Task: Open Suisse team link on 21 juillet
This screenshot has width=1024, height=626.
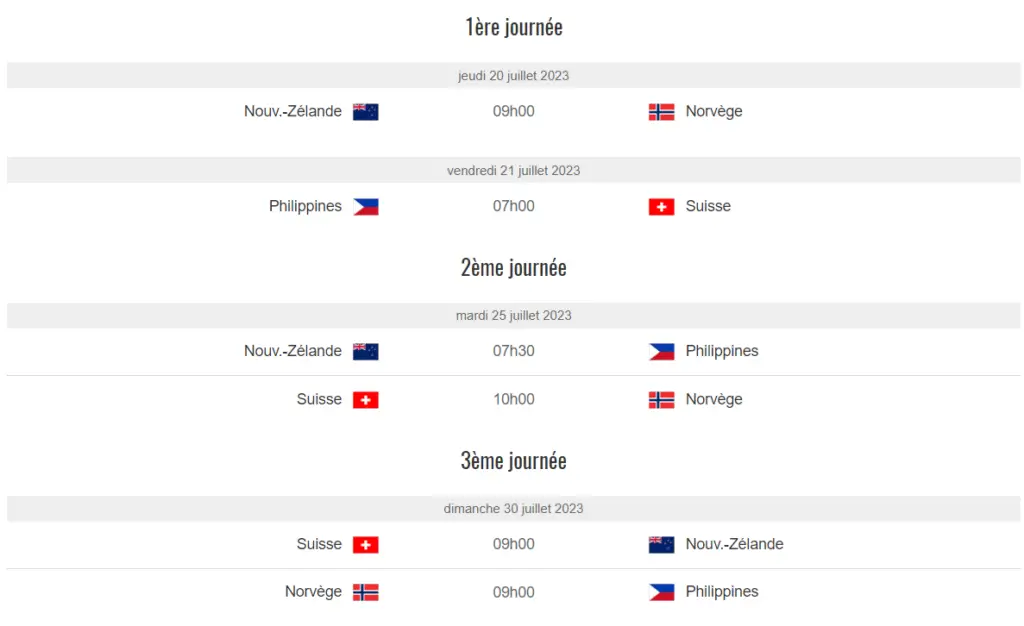Action: click(x=708, y=206)
